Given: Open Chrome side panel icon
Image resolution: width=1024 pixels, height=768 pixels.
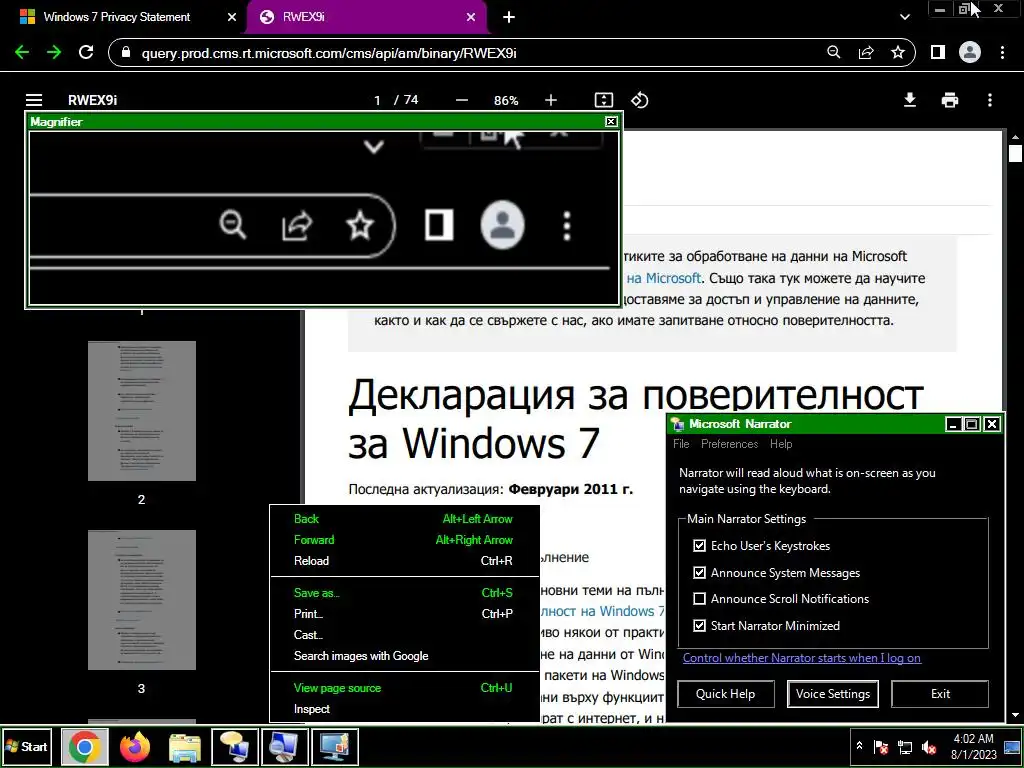Looking at the screenshot, I should (938, 52).
